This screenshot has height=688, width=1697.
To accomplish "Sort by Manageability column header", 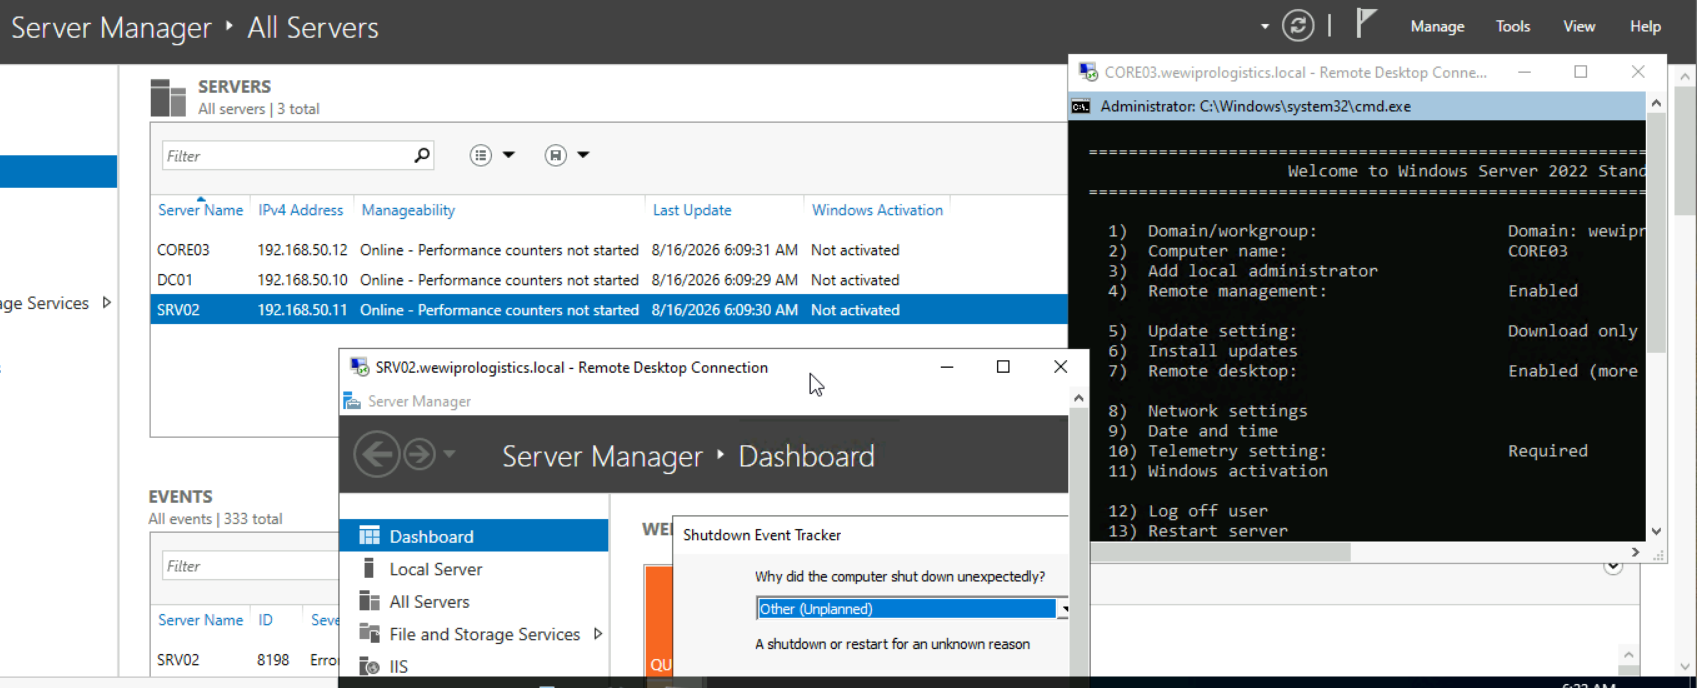I will (x=408, y=210).
